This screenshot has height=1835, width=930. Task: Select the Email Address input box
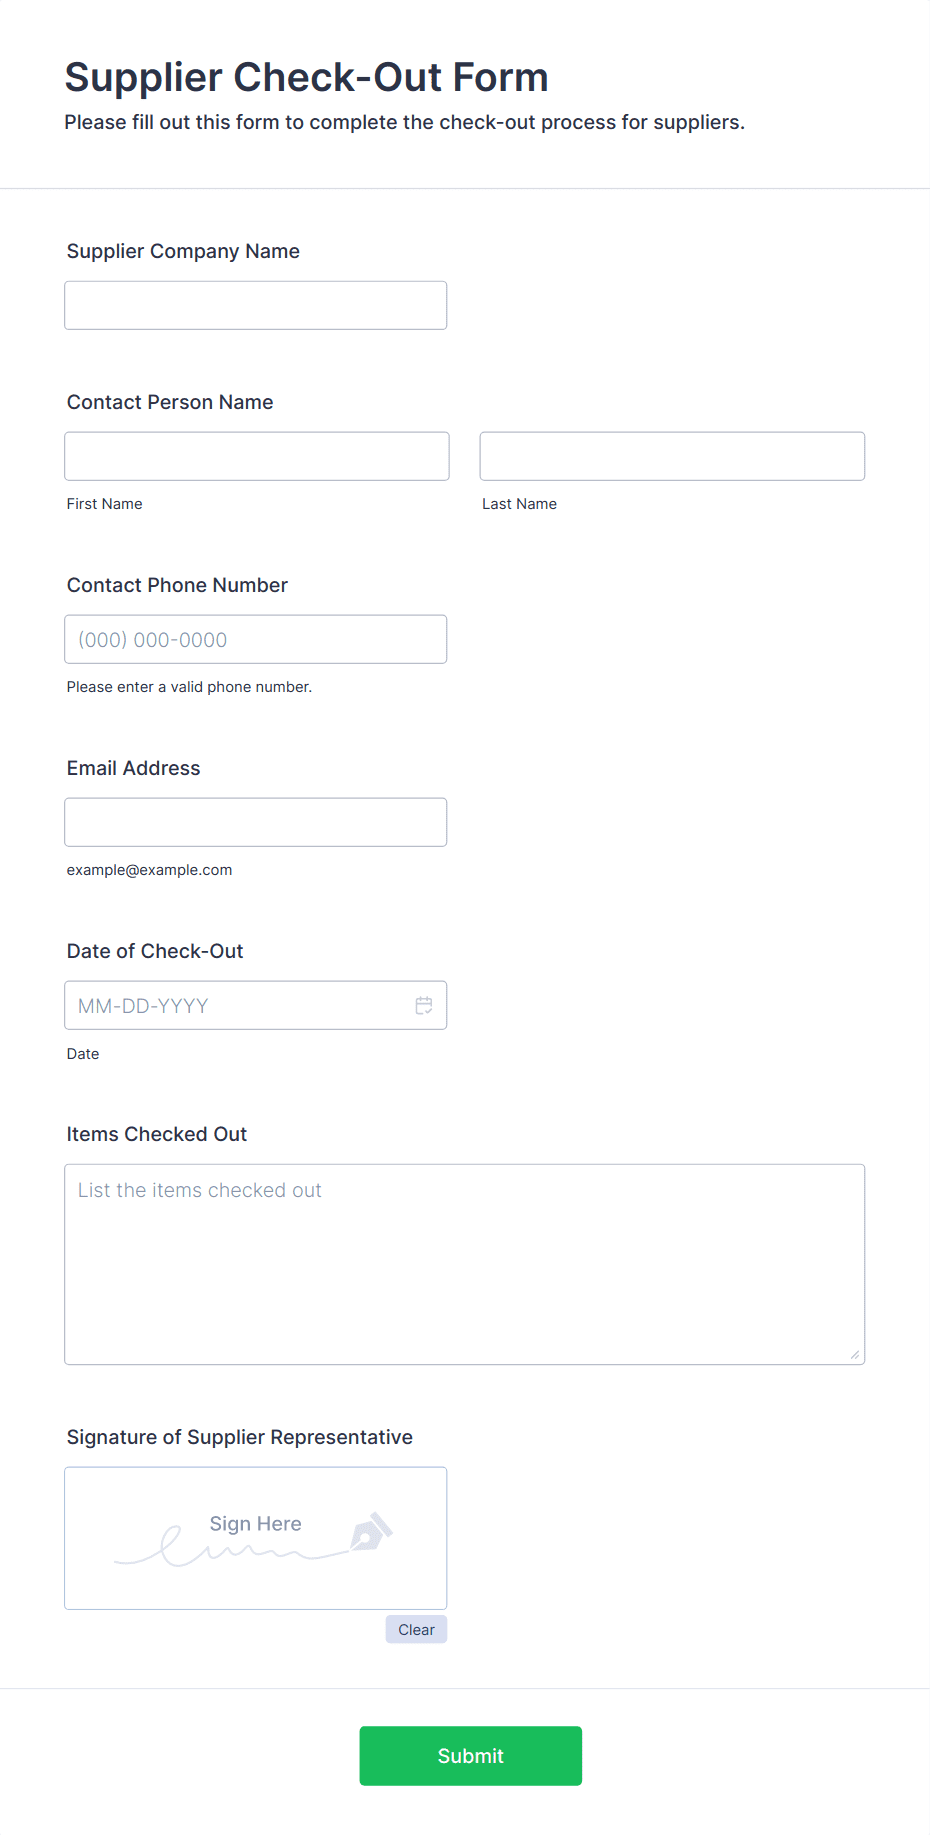(x=256, y=822)
